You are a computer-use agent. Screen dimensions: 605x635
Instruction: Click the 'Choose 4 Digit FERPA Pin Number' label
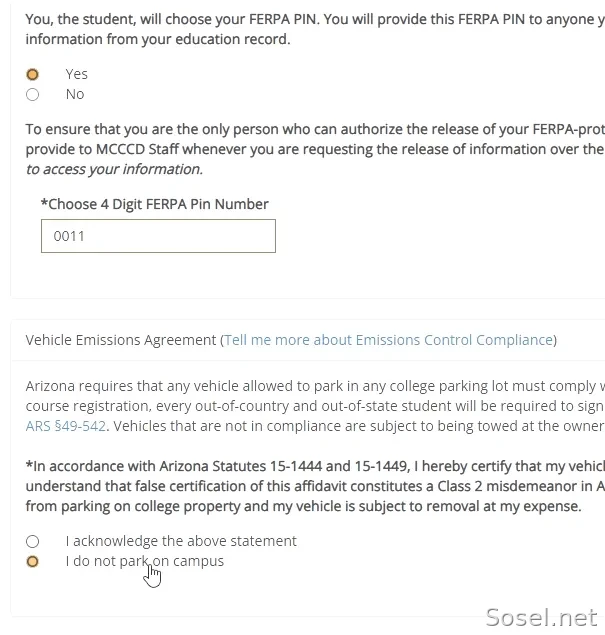tap(155, 204)
